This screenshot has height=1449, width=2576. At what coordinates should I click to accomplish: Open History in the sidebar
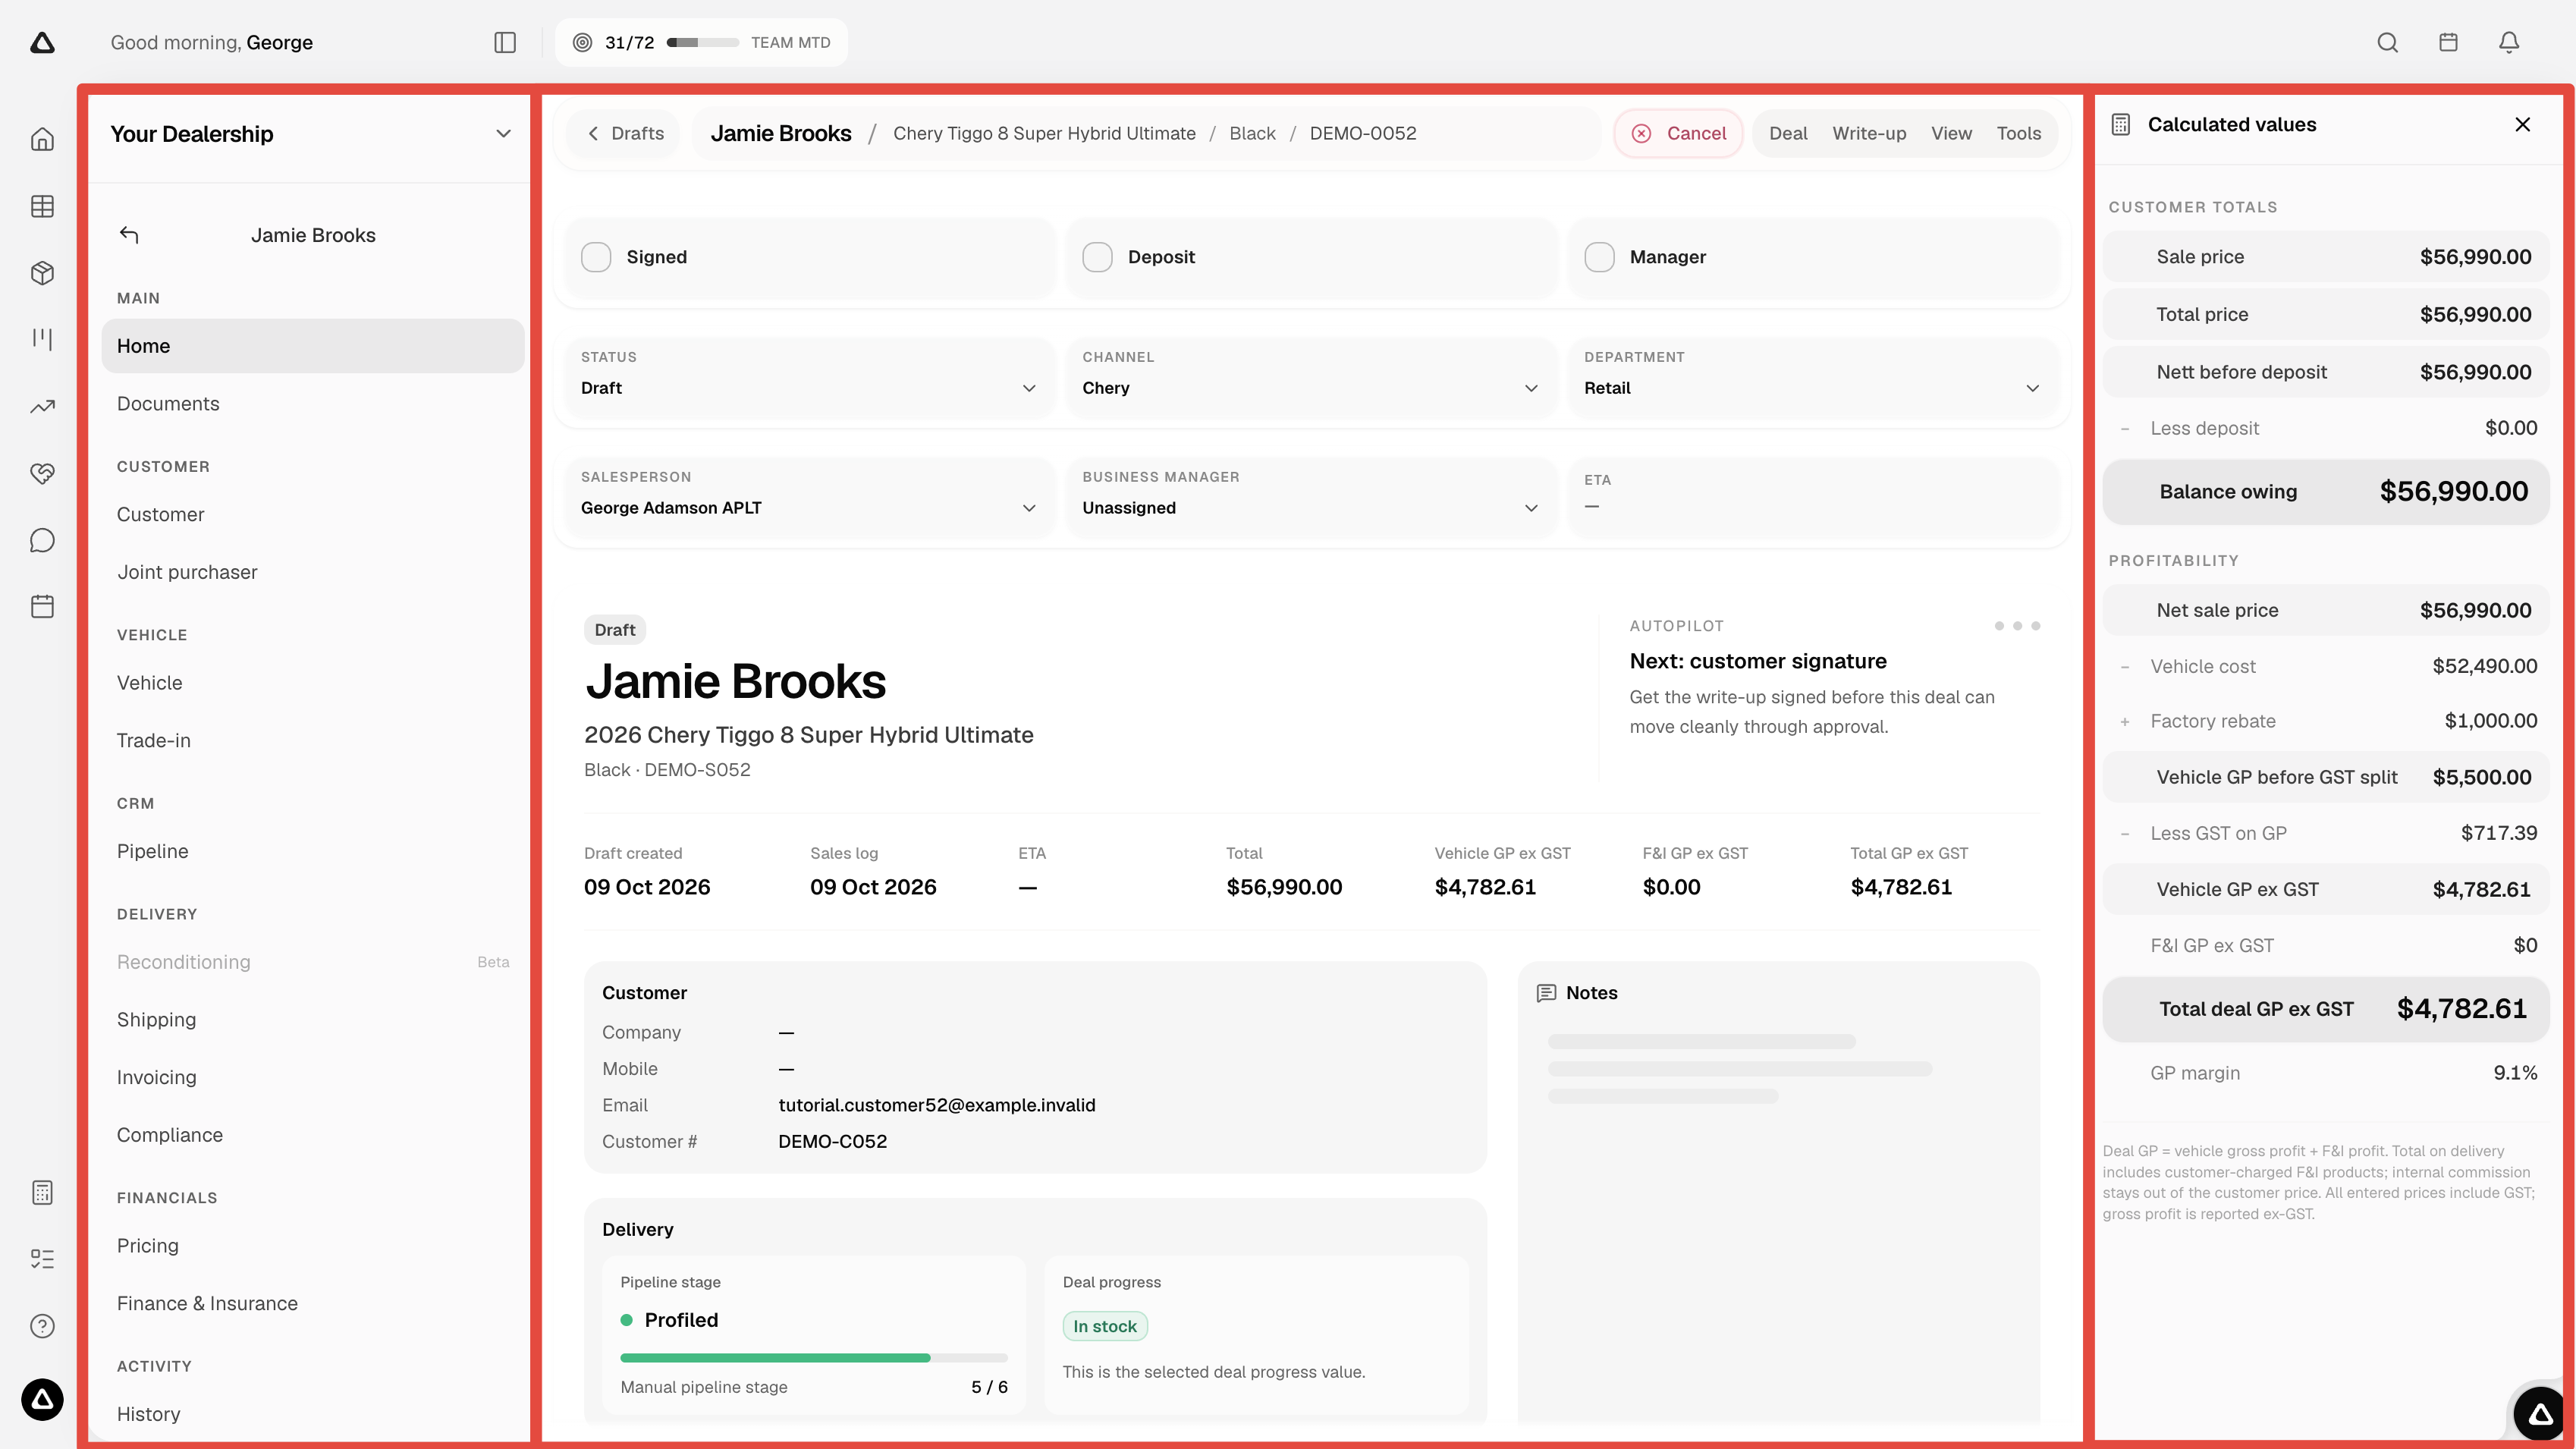313,1414
